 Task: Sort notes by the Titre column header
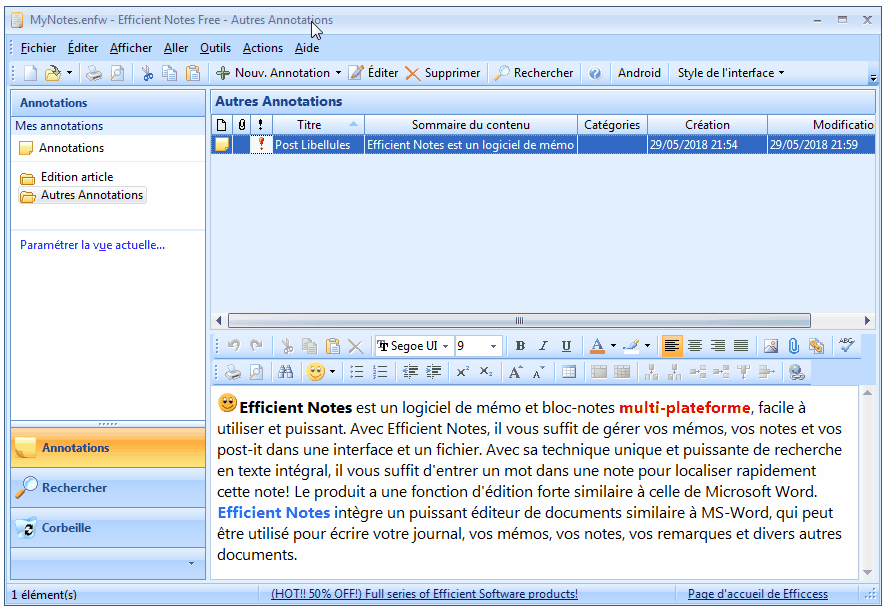[x=319, y=125]
